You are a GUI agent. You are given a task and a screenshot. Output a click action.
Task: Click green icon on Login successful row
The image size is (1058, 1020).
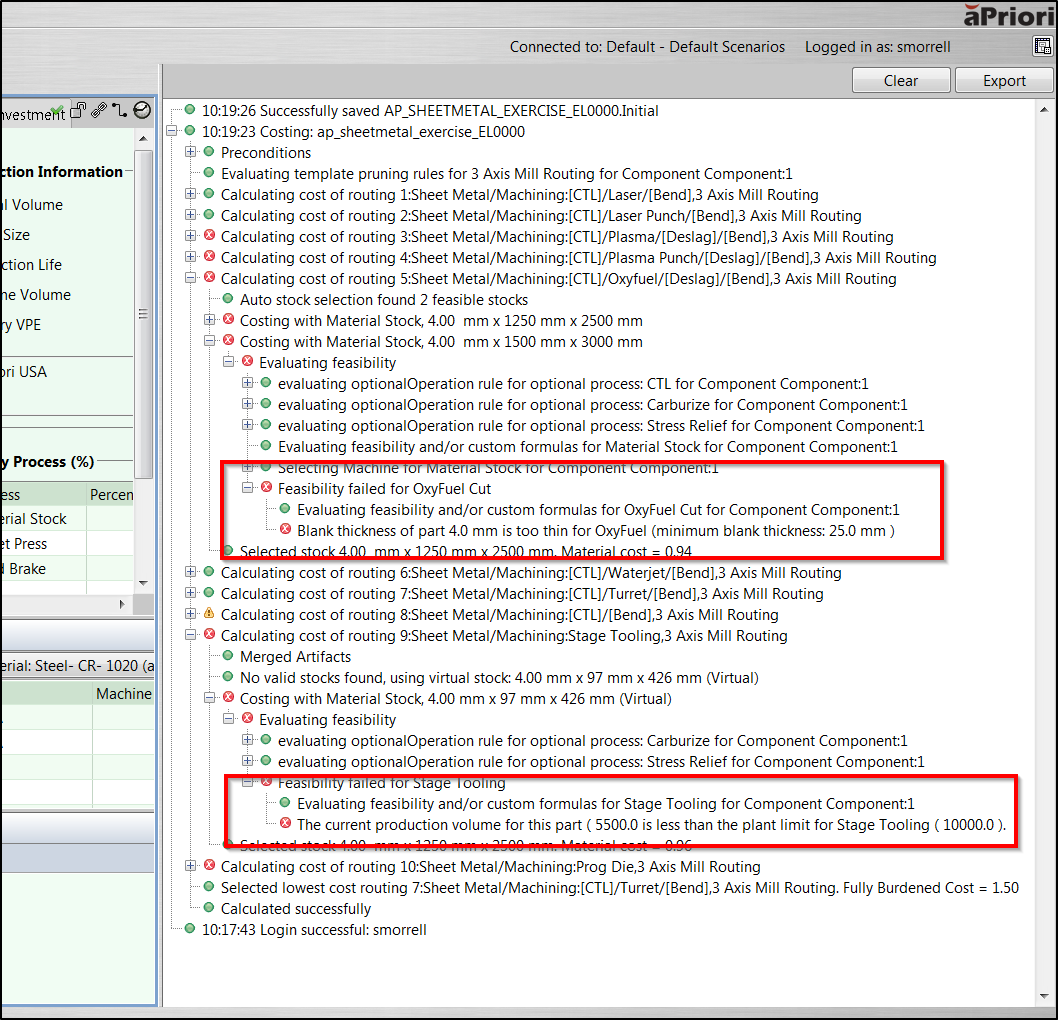pos(190,929)
